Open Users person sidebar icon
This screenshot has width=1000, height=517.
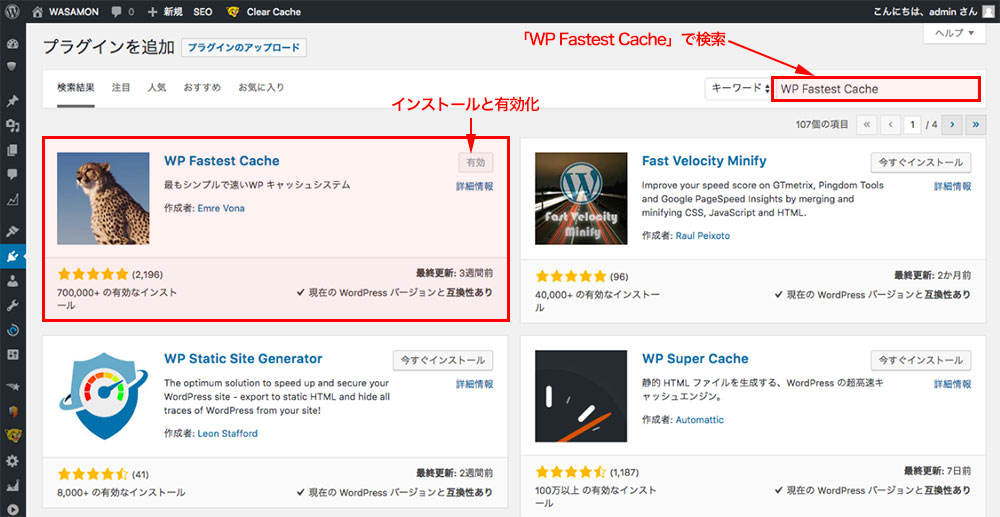13,281
